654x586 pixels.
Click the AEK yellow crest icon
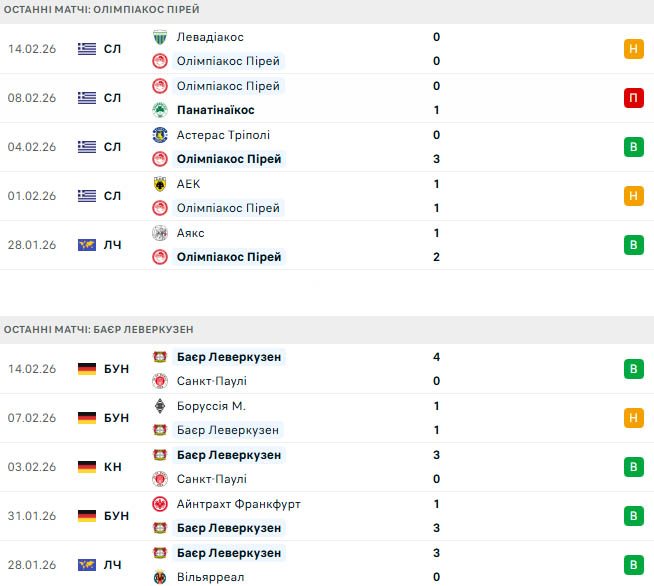coord(159,184)
